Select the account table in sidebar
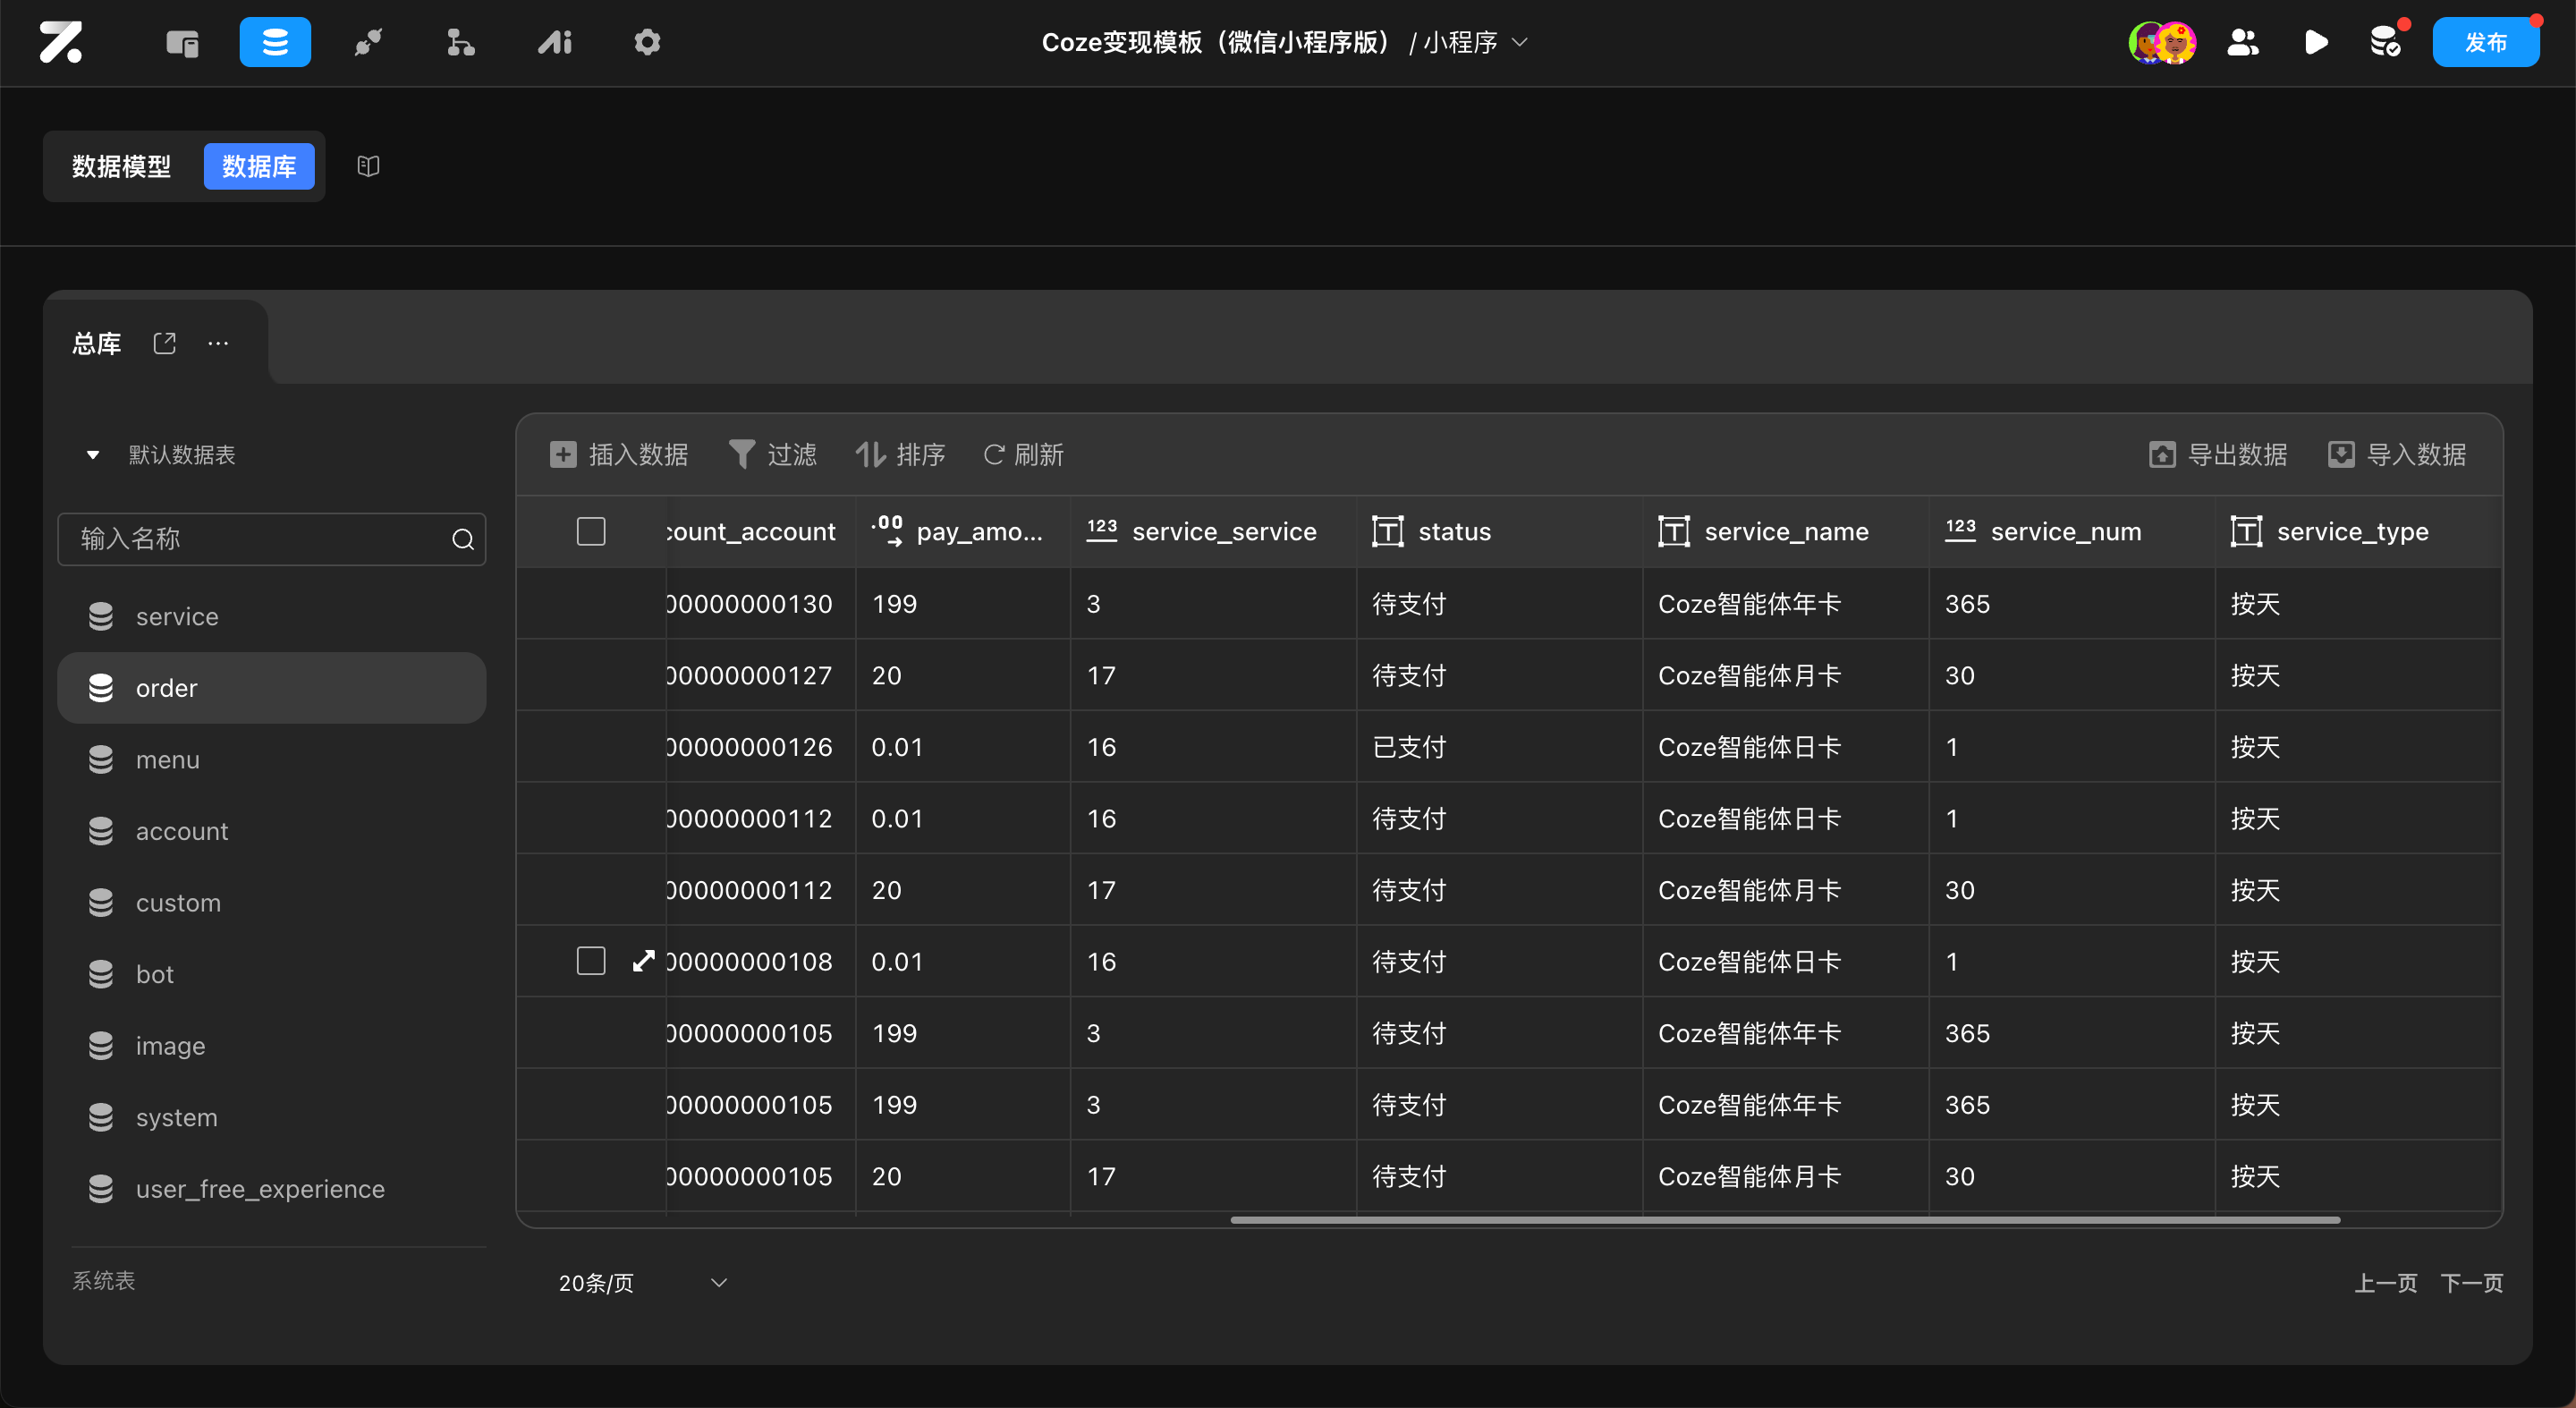 [181, 831]
